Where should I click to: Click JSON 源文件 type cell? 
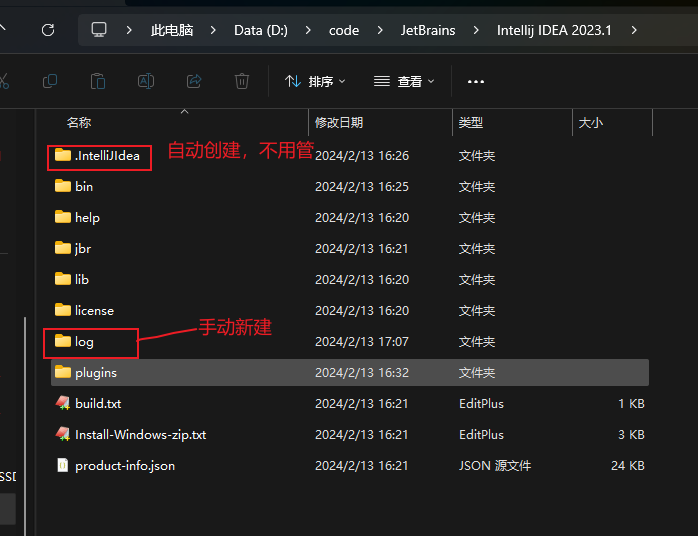pyautogui.click(x=495, y=466)
